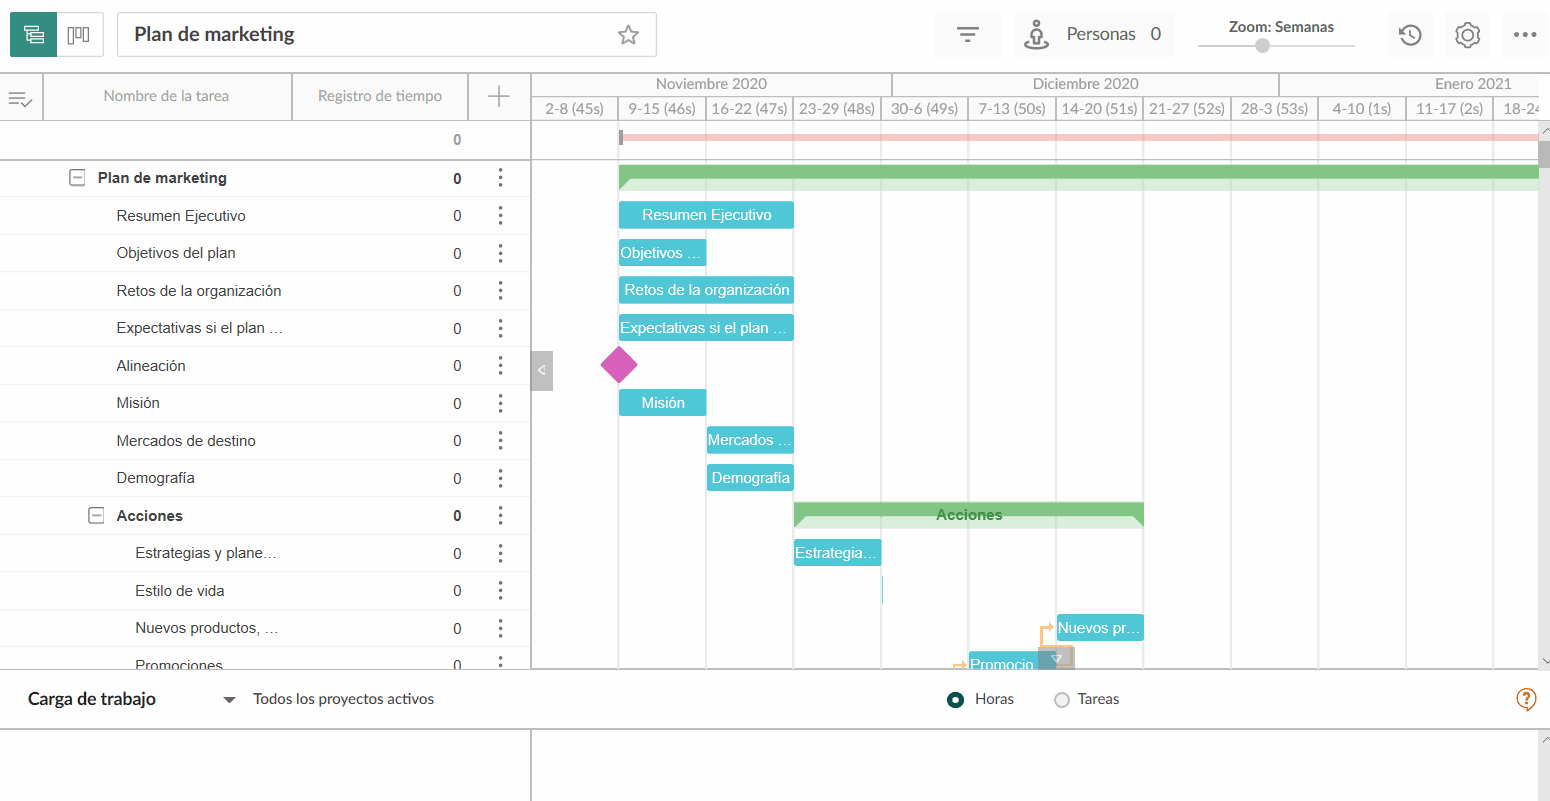
Task: Switch to the board view icon
Action: coord(76,33)
